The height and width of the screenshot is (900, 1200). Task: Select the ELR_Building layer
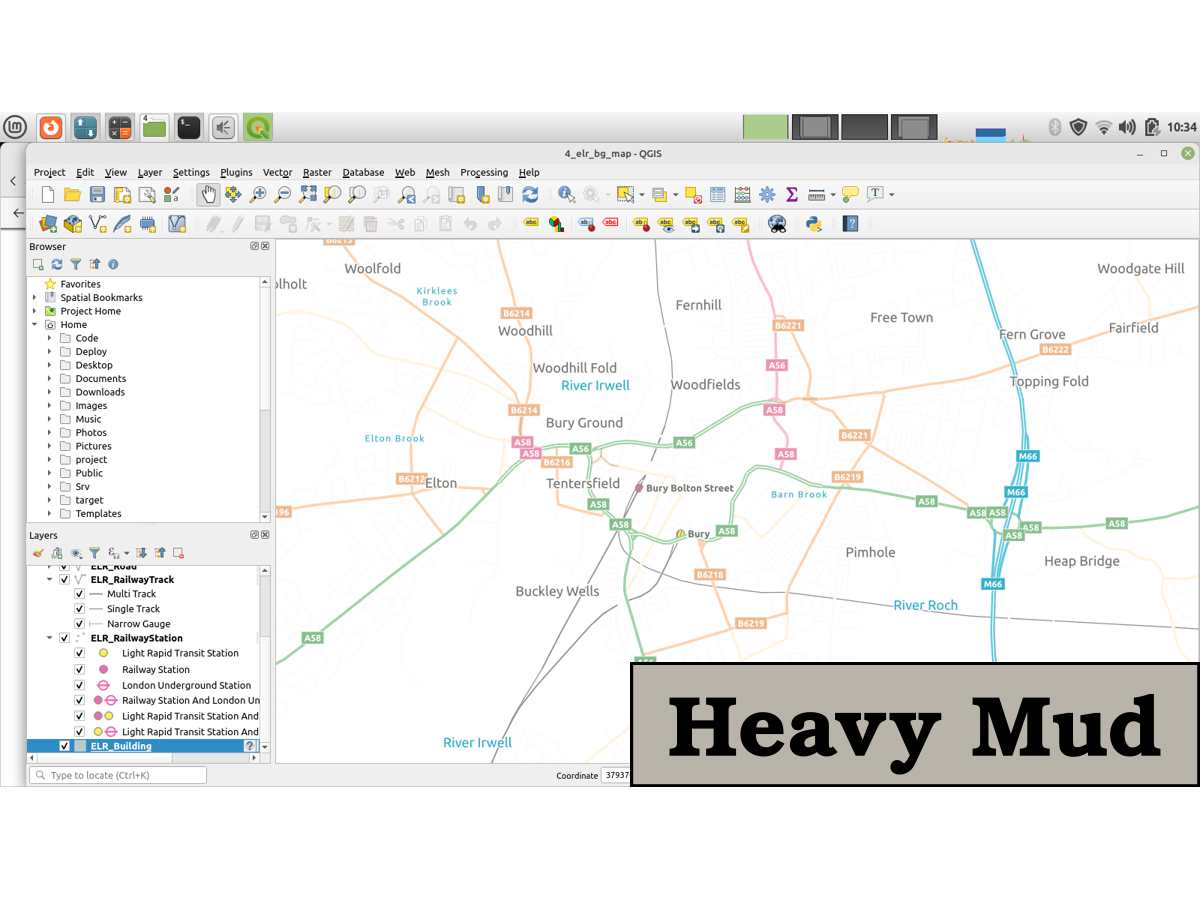coord(121,746)
